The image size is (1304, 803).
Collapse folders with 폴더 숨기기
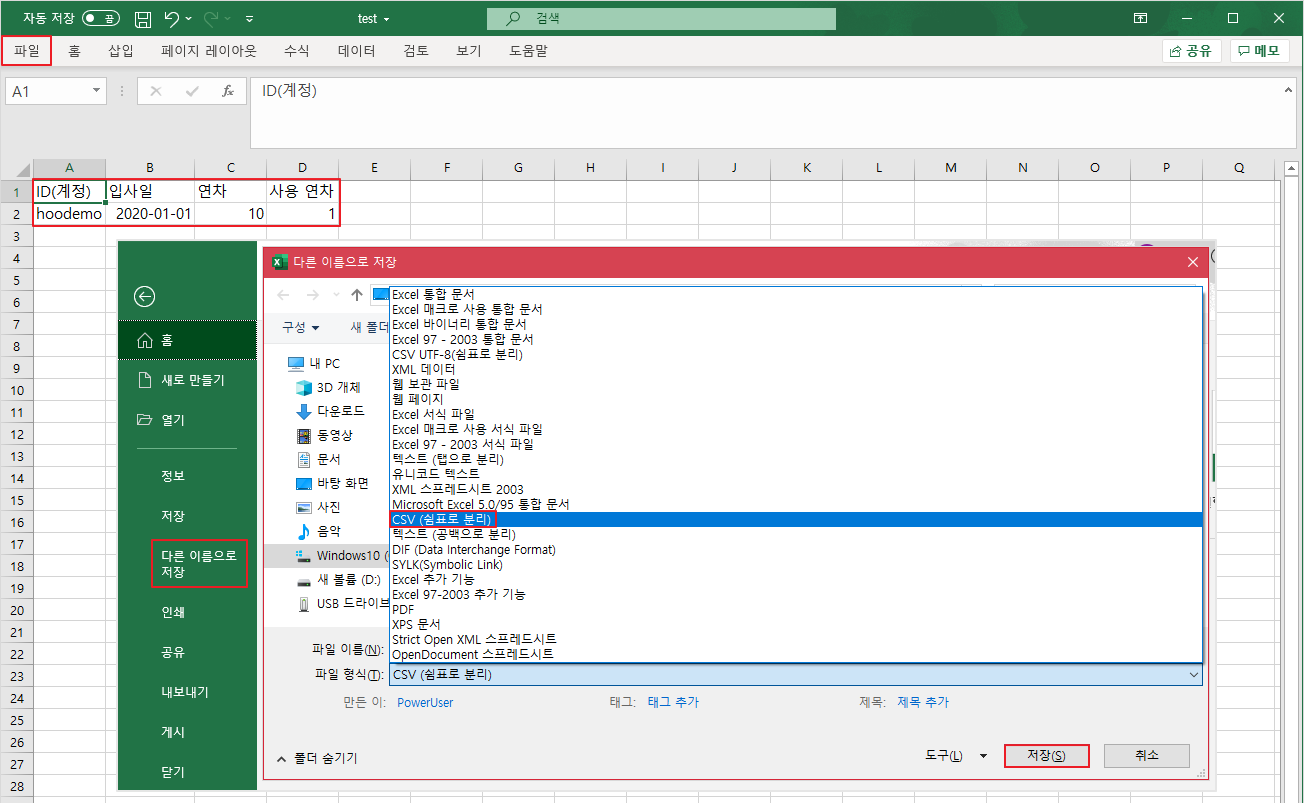pos(316,758)
